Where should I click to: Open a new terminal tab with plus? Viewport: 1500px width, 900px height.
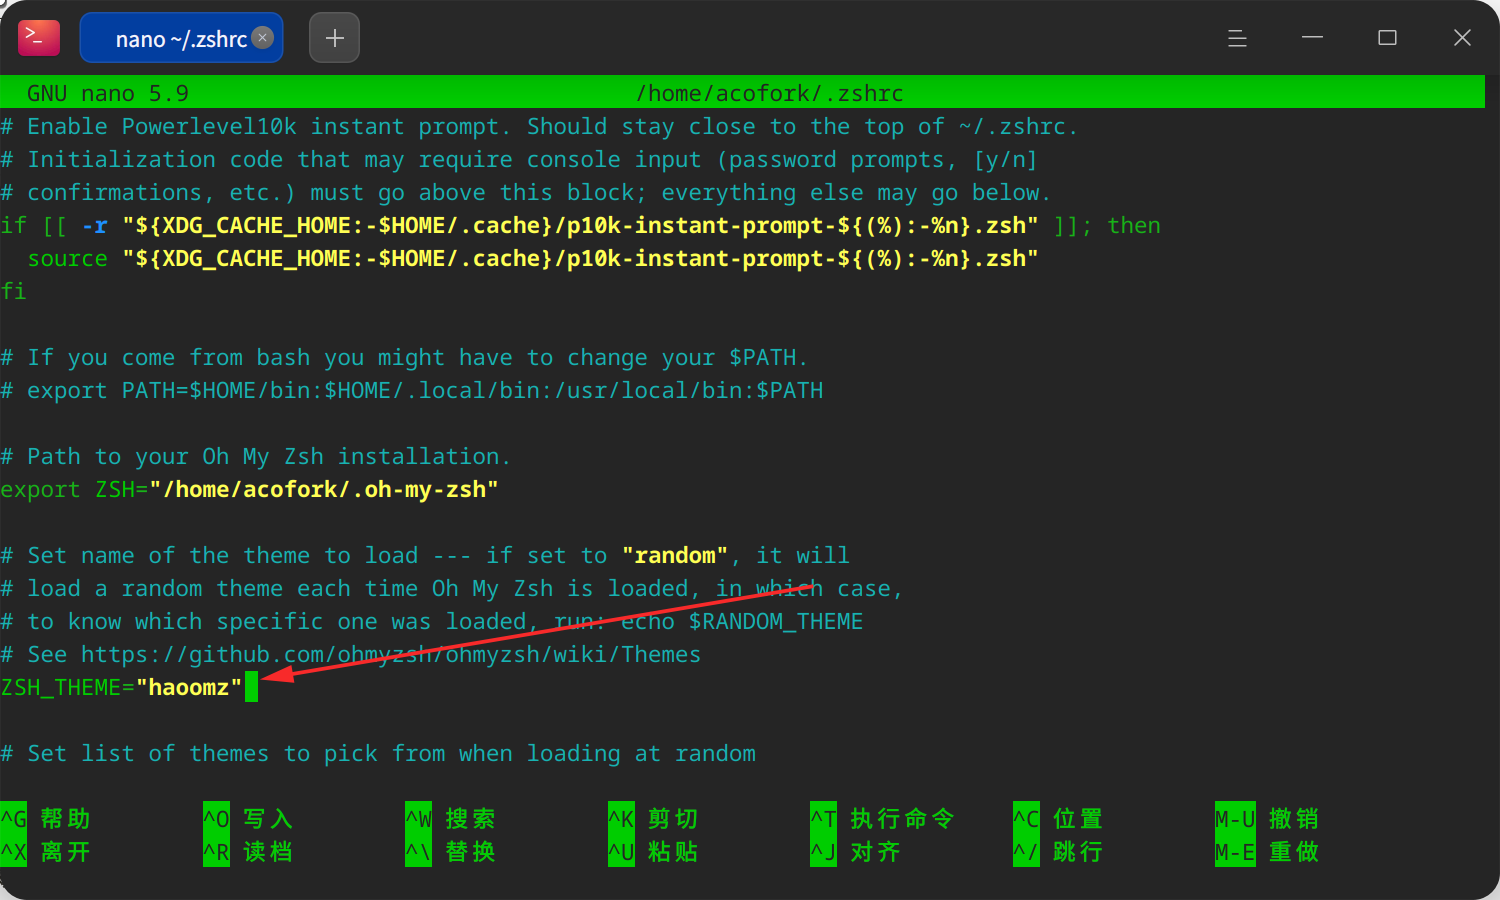[334, 38]
